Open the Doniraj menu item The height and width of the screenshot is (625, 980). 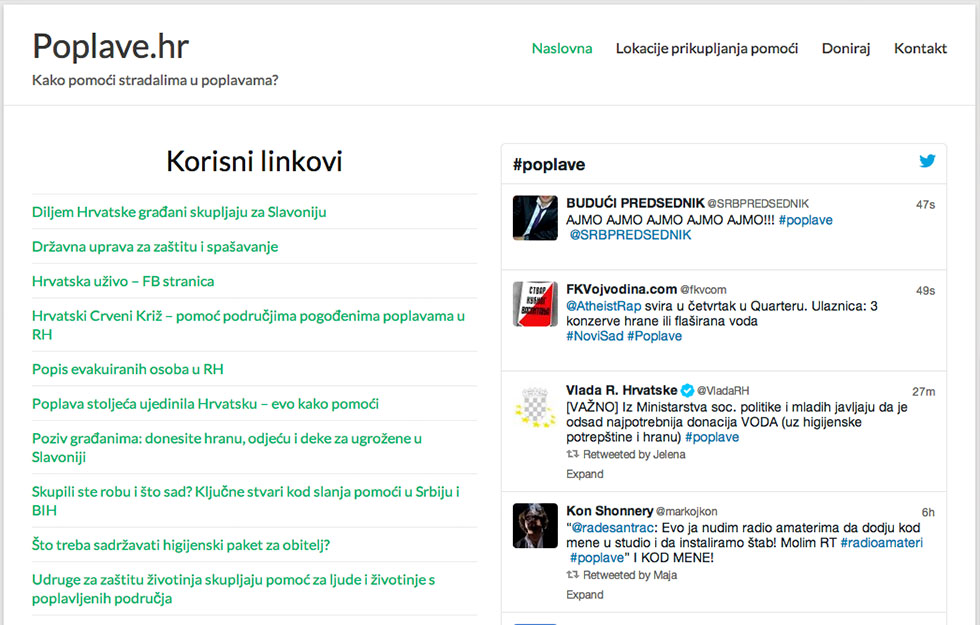pyautogui.click(x=846, y=48)
